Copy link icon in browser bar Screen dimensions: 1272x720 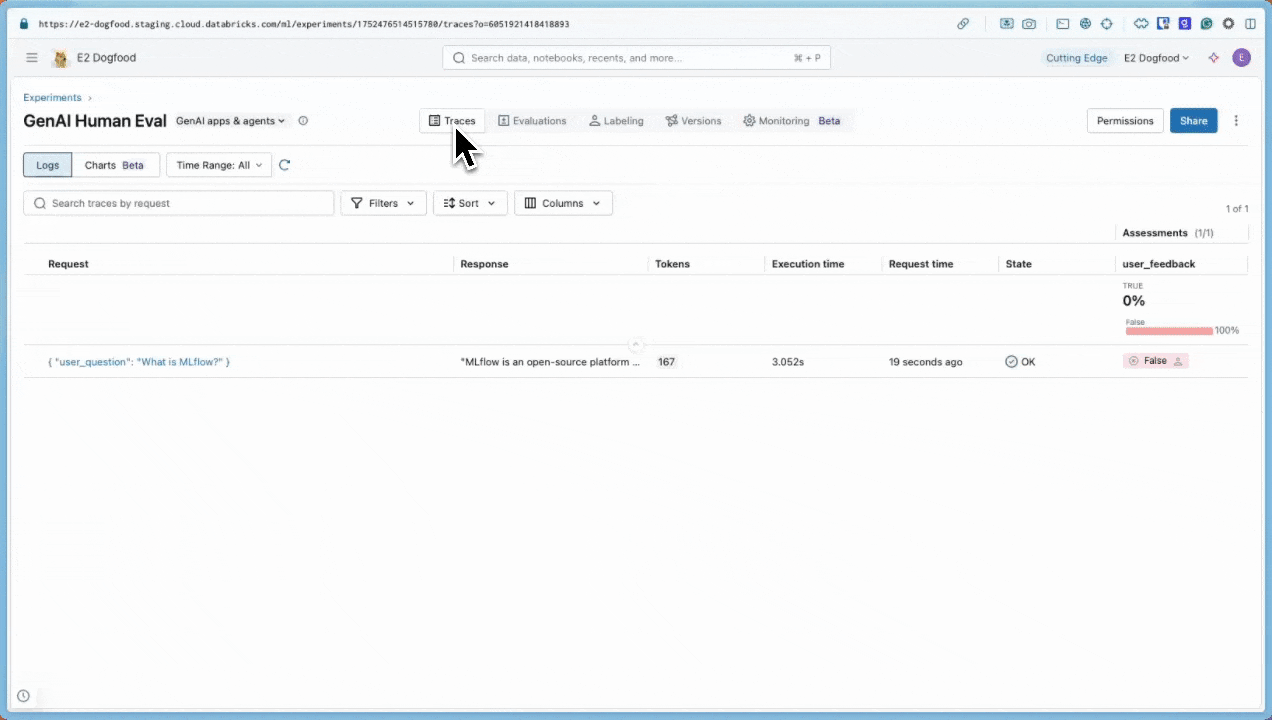pos(963,24)
